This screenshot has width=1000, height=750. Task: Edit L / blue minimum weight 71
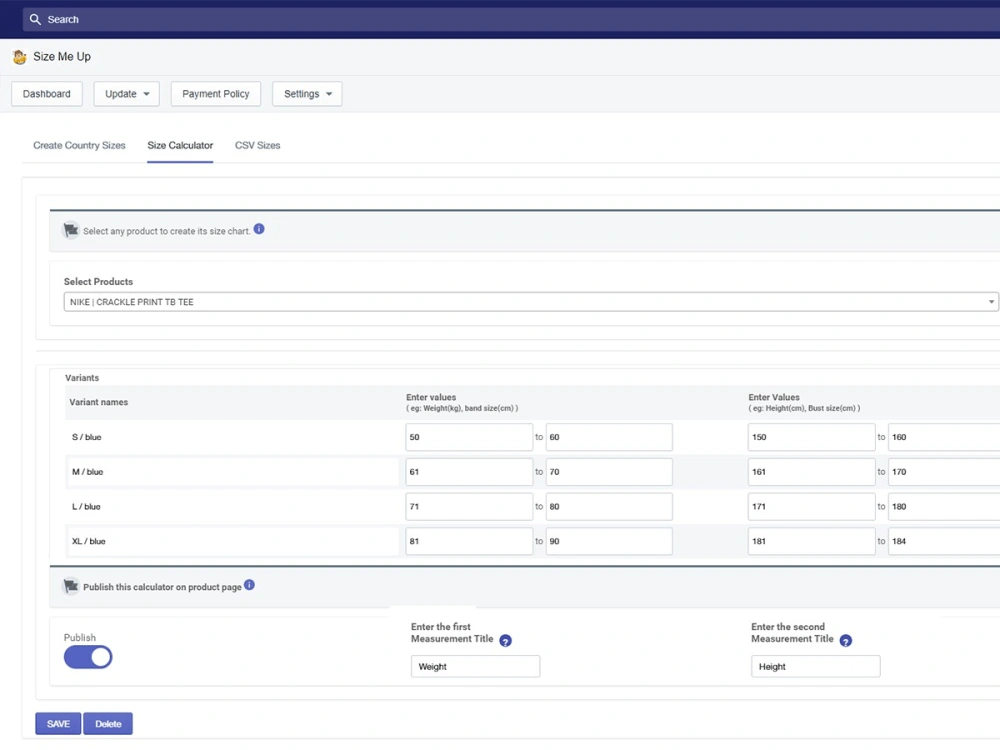[469, 506]
